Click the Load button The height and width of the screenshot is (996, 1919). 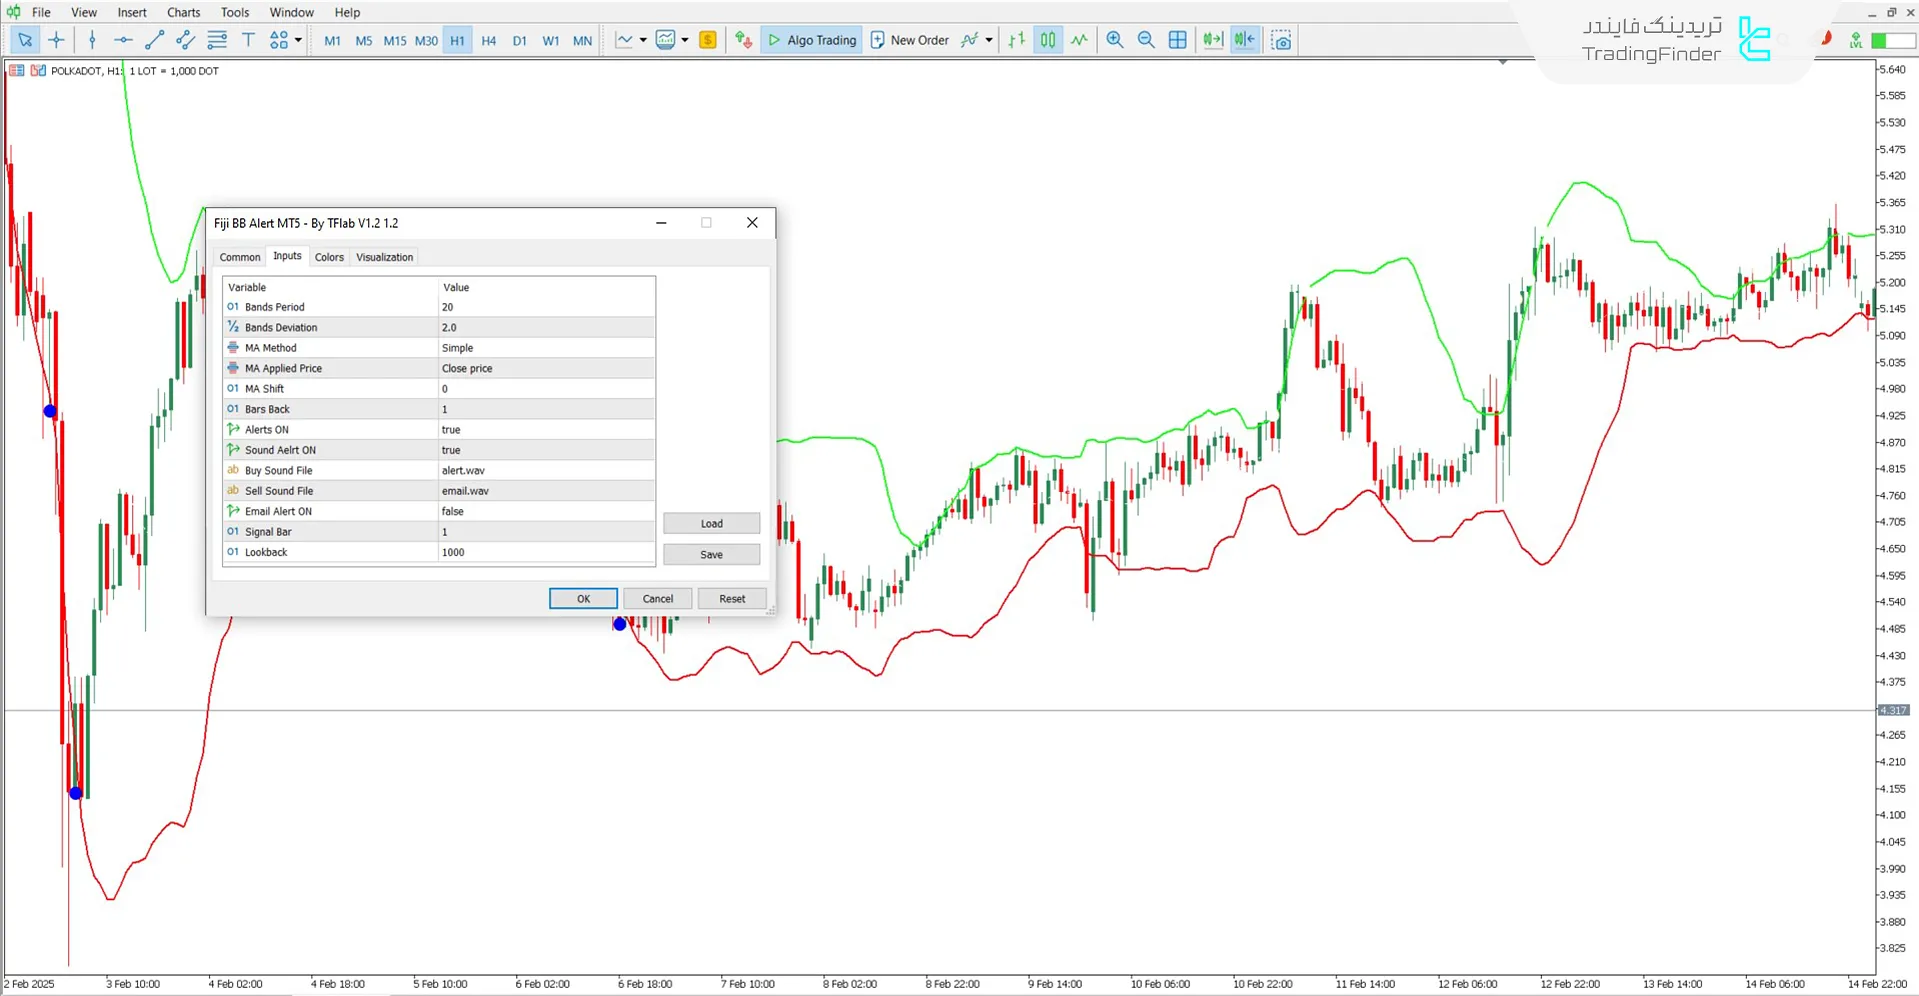tap(711, 524)
